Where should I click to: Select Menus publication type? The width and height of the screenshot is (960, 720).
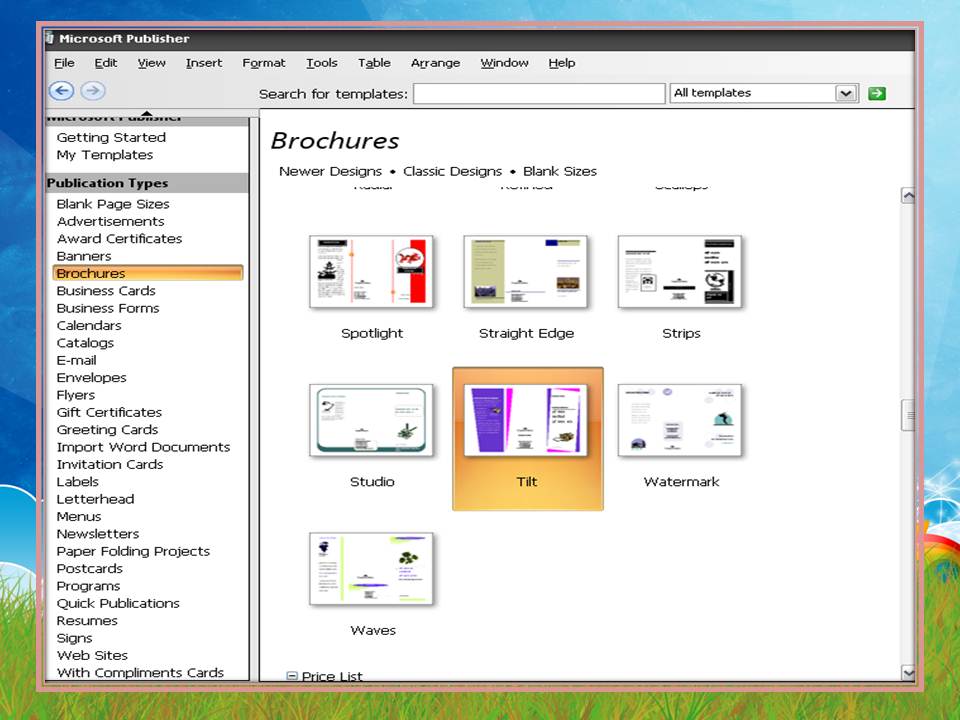[x=78, y=517]
